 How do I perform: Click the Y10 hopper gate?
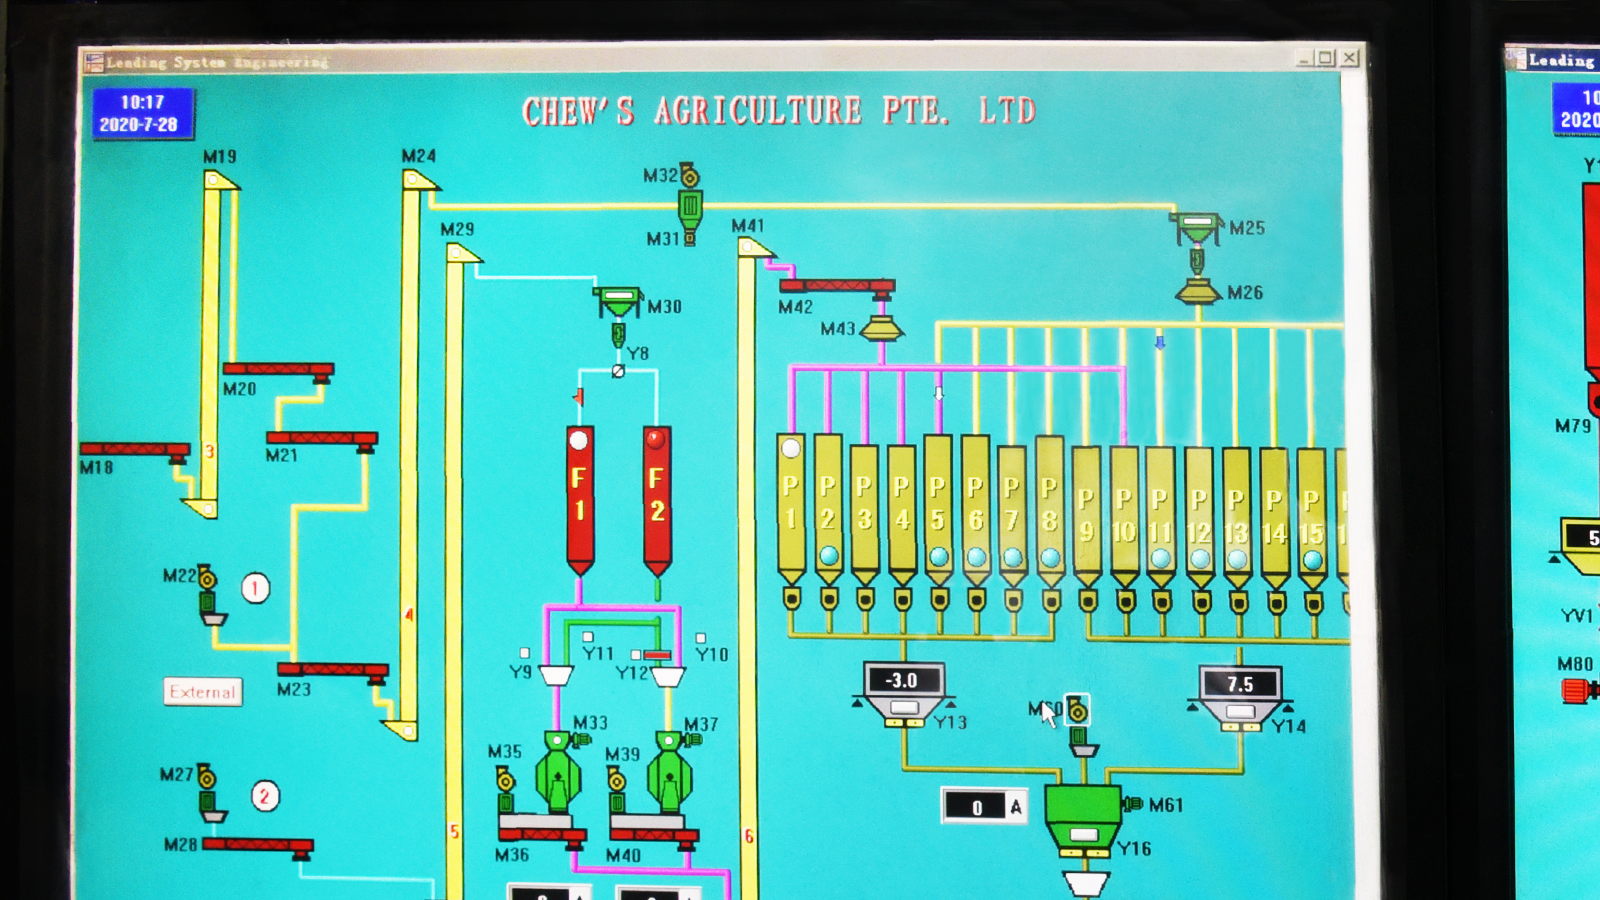668,677
